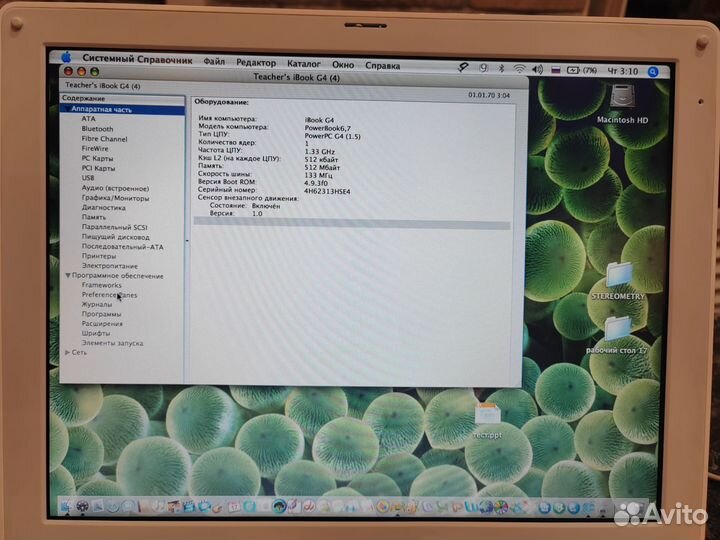Click the volume speaker icon
Screen dimensions: 720x540
coord(537,69)
